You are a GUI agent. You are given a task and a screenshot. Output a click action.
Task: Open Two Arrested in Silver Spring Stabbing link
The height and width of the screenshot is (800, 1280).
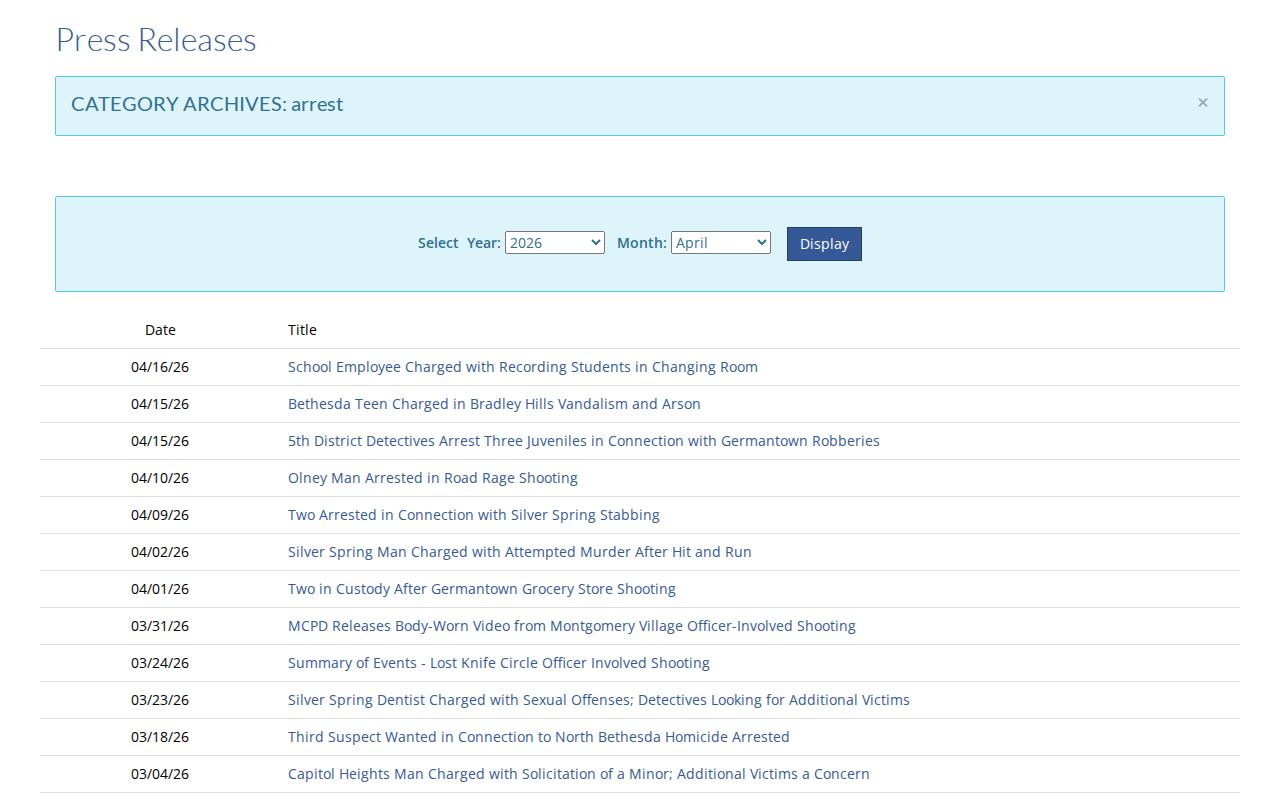pyautogui.click(x=474, y=515)
